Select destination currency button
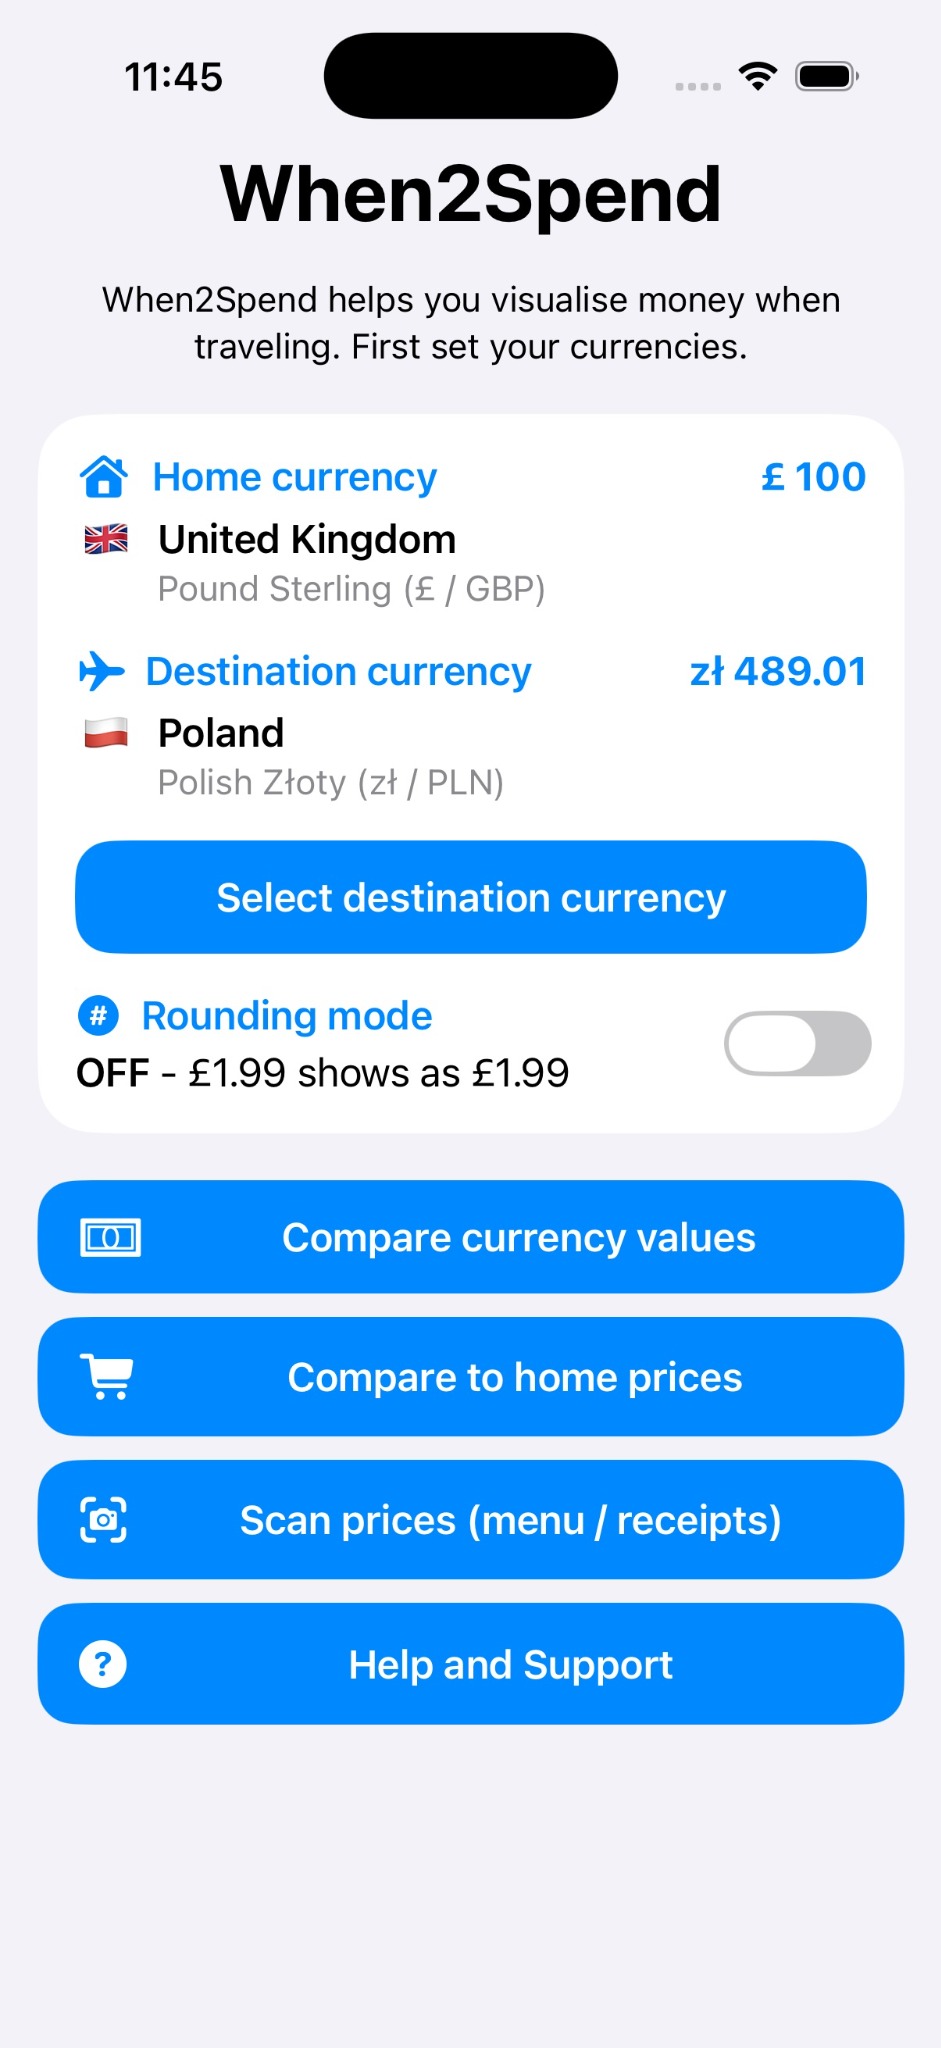This screenshot has height=2048, width=941. [471, 897]
